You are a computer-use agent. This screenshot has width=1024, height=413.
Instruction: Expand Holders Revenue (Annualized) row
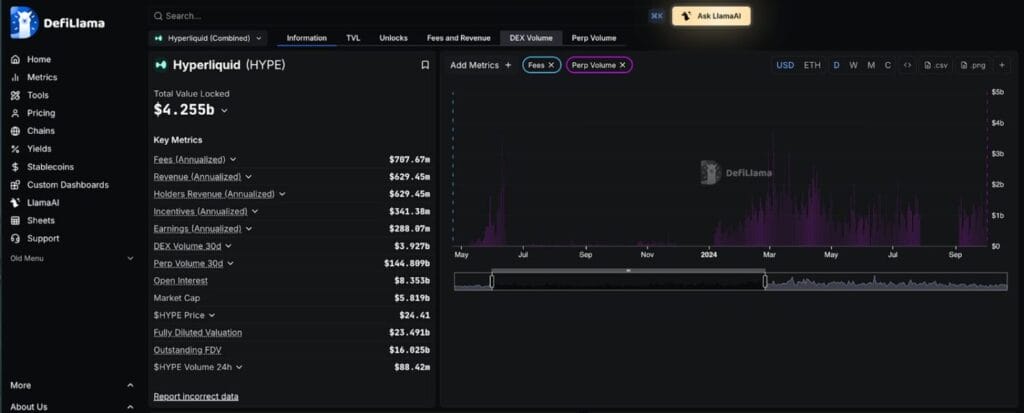pos(282,194)
